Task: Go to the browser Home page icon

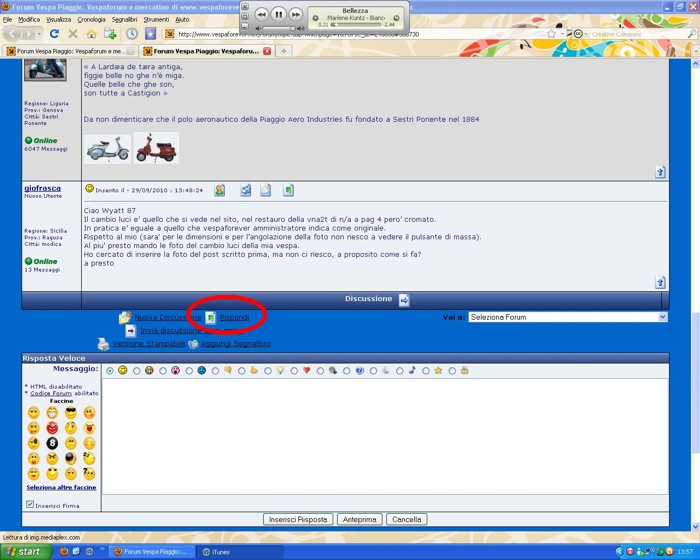Action: [x=91, y=33]
